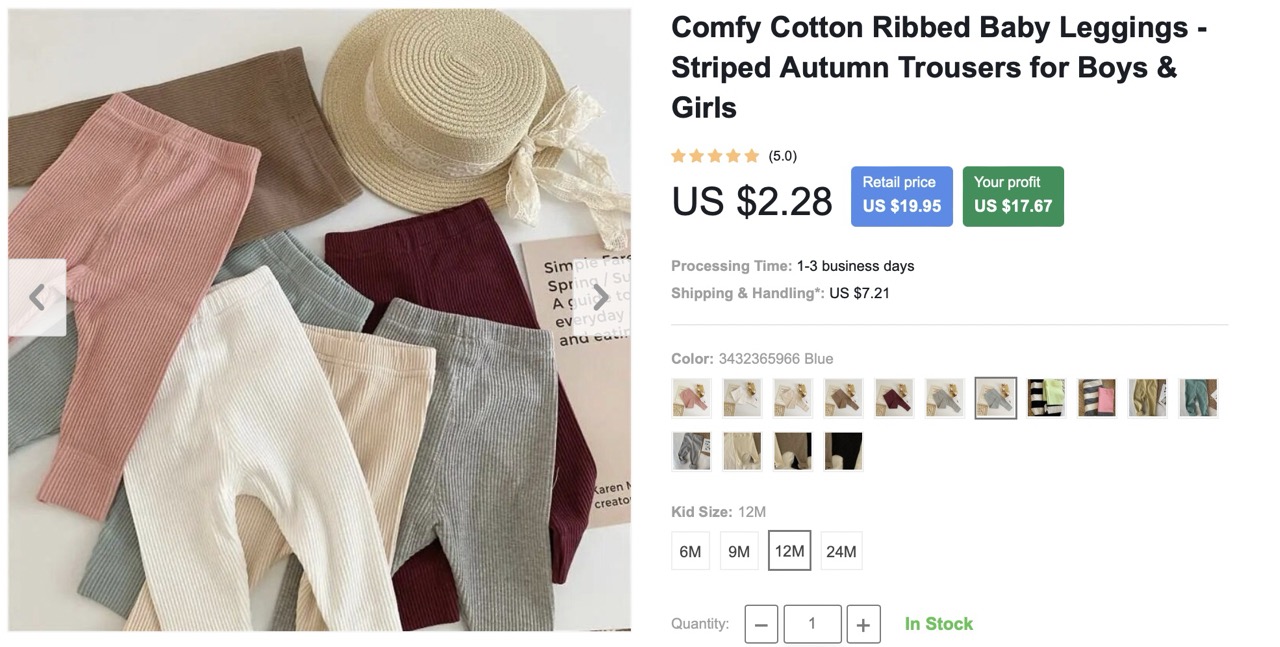Click the Retail price US $19.95 badge
Viewport: 1280px width, 647px height.
tap(902, 196)
